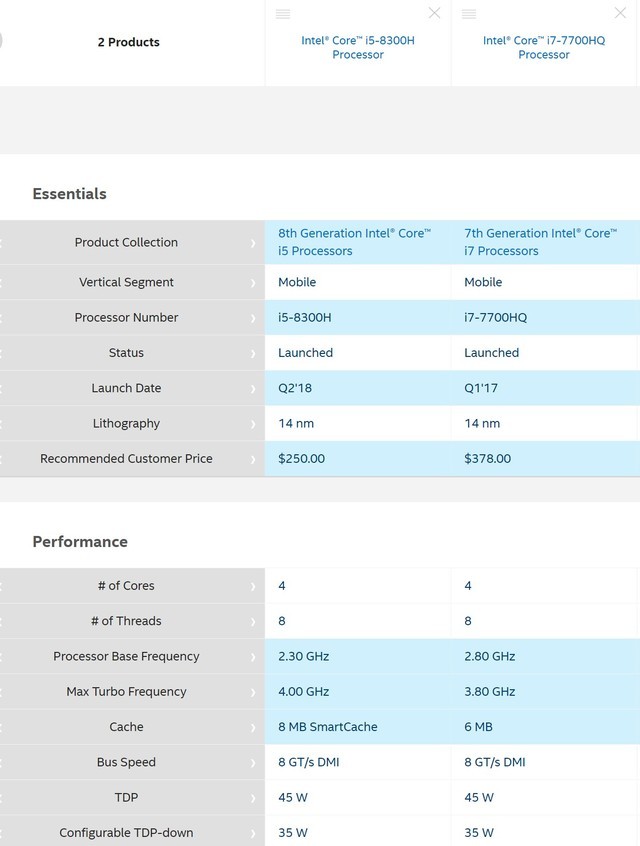Click the right chevron on TDP row

(253, 798)
